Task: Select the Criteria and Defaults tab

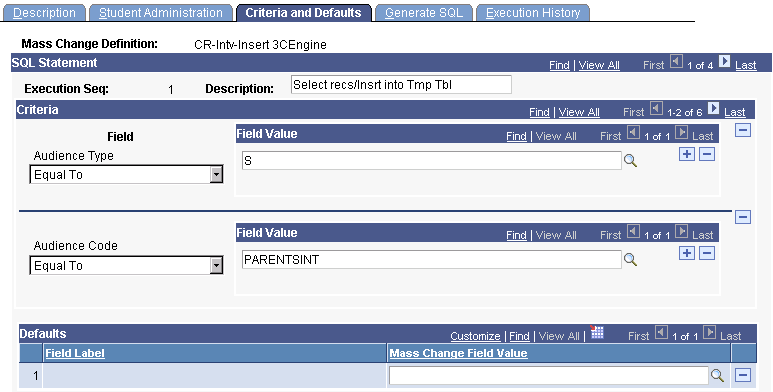Action: click(x=303, y=12)
